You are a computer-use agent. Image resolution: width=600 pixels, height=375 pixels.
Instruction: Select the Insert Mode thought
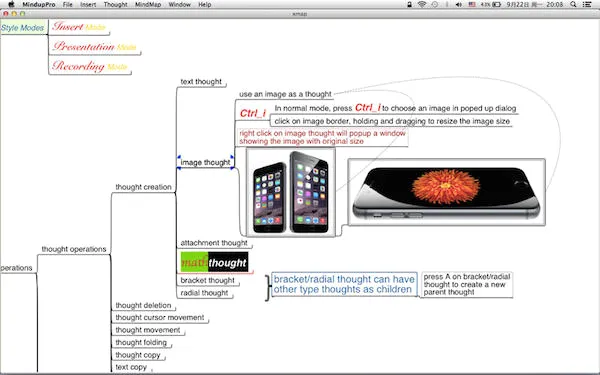click(x=79, y=27)
